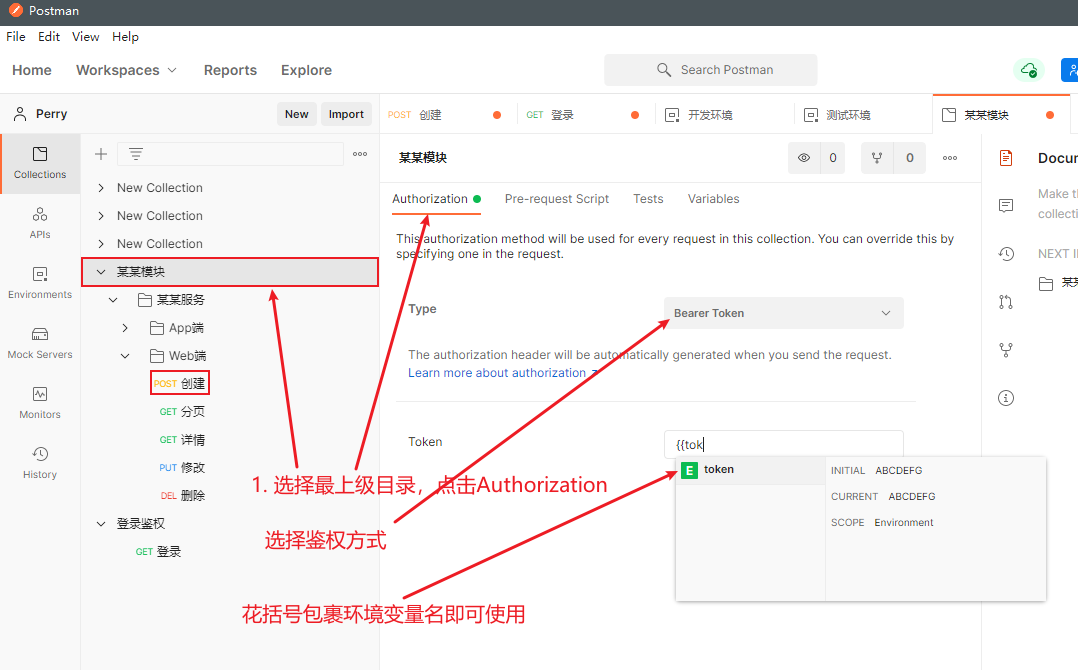
Task: Open the Pull Requests icon in the right sidebar
Action: point(1006,302)
